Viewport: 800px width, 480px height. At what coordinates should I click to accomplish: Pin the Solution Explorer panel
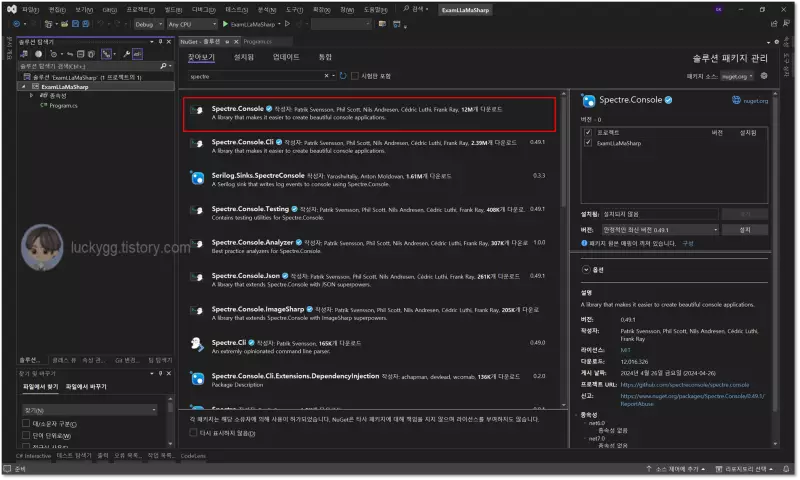[x=160, y=42]
